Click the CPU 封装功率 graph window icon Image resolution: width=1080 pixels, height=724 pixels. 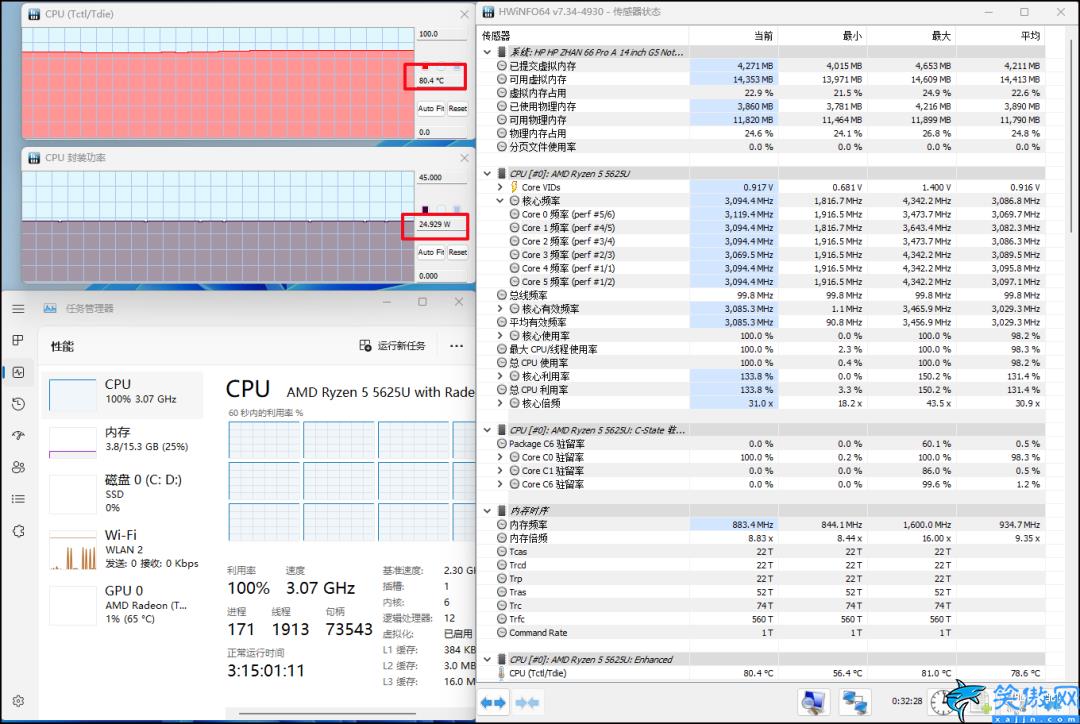click(34, 158)
